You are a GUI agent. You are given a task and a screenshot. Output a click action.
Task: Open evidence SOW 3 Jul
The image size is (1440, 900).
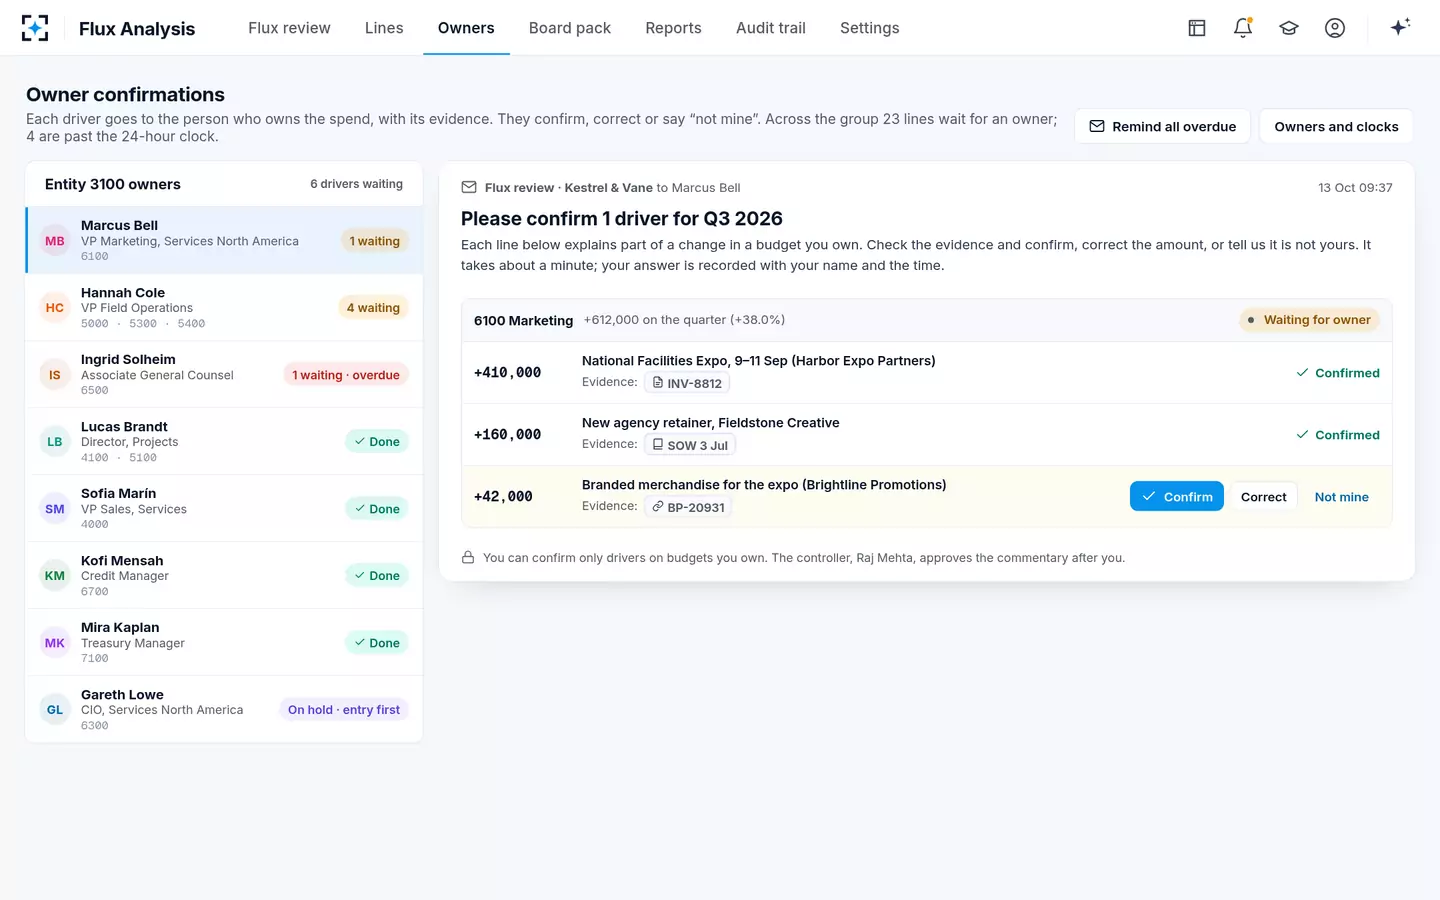(689, 445)
